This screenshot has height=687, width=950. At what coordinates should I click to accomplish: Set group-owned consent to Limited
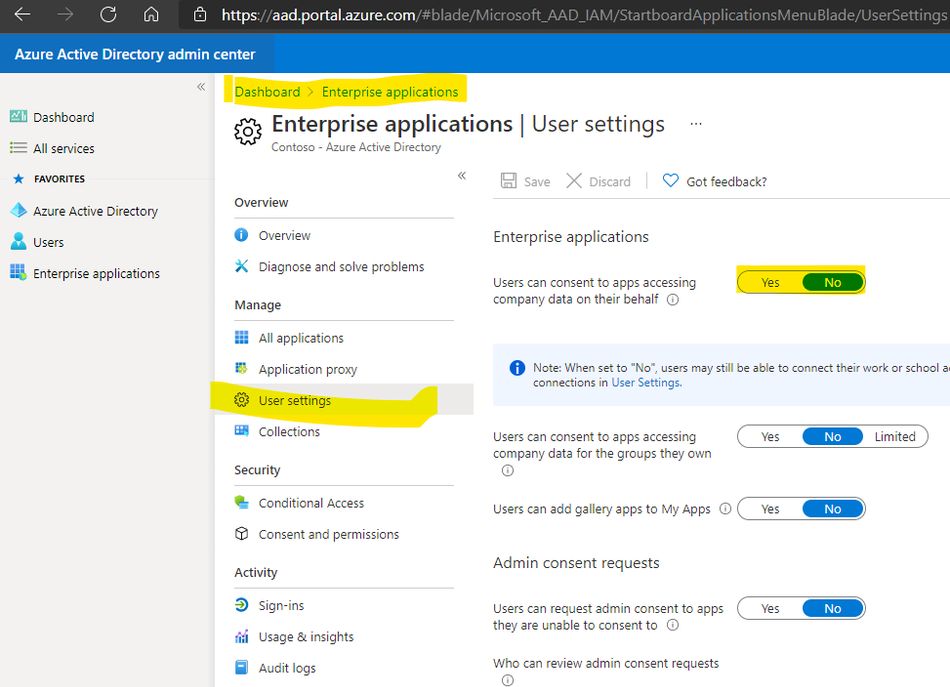click(x=895, y=437)
